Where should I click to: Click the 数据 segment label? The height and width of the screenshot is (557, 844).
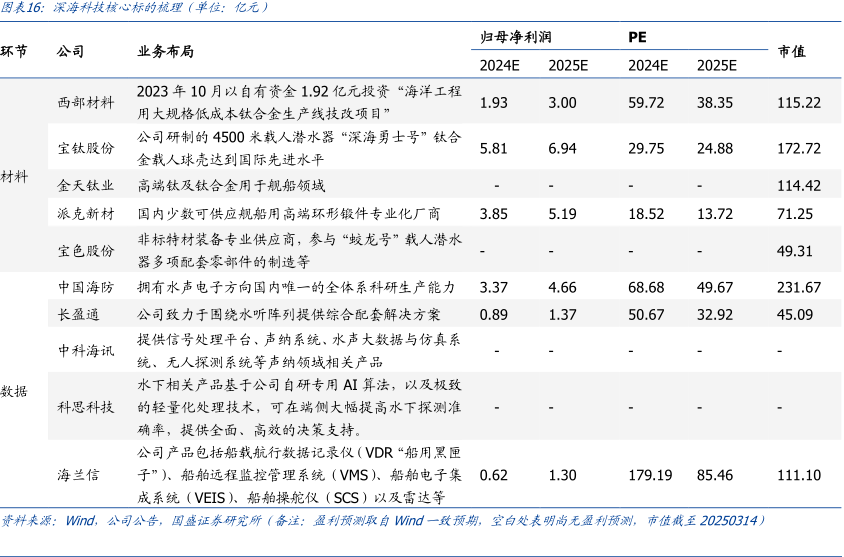point(14,391)
